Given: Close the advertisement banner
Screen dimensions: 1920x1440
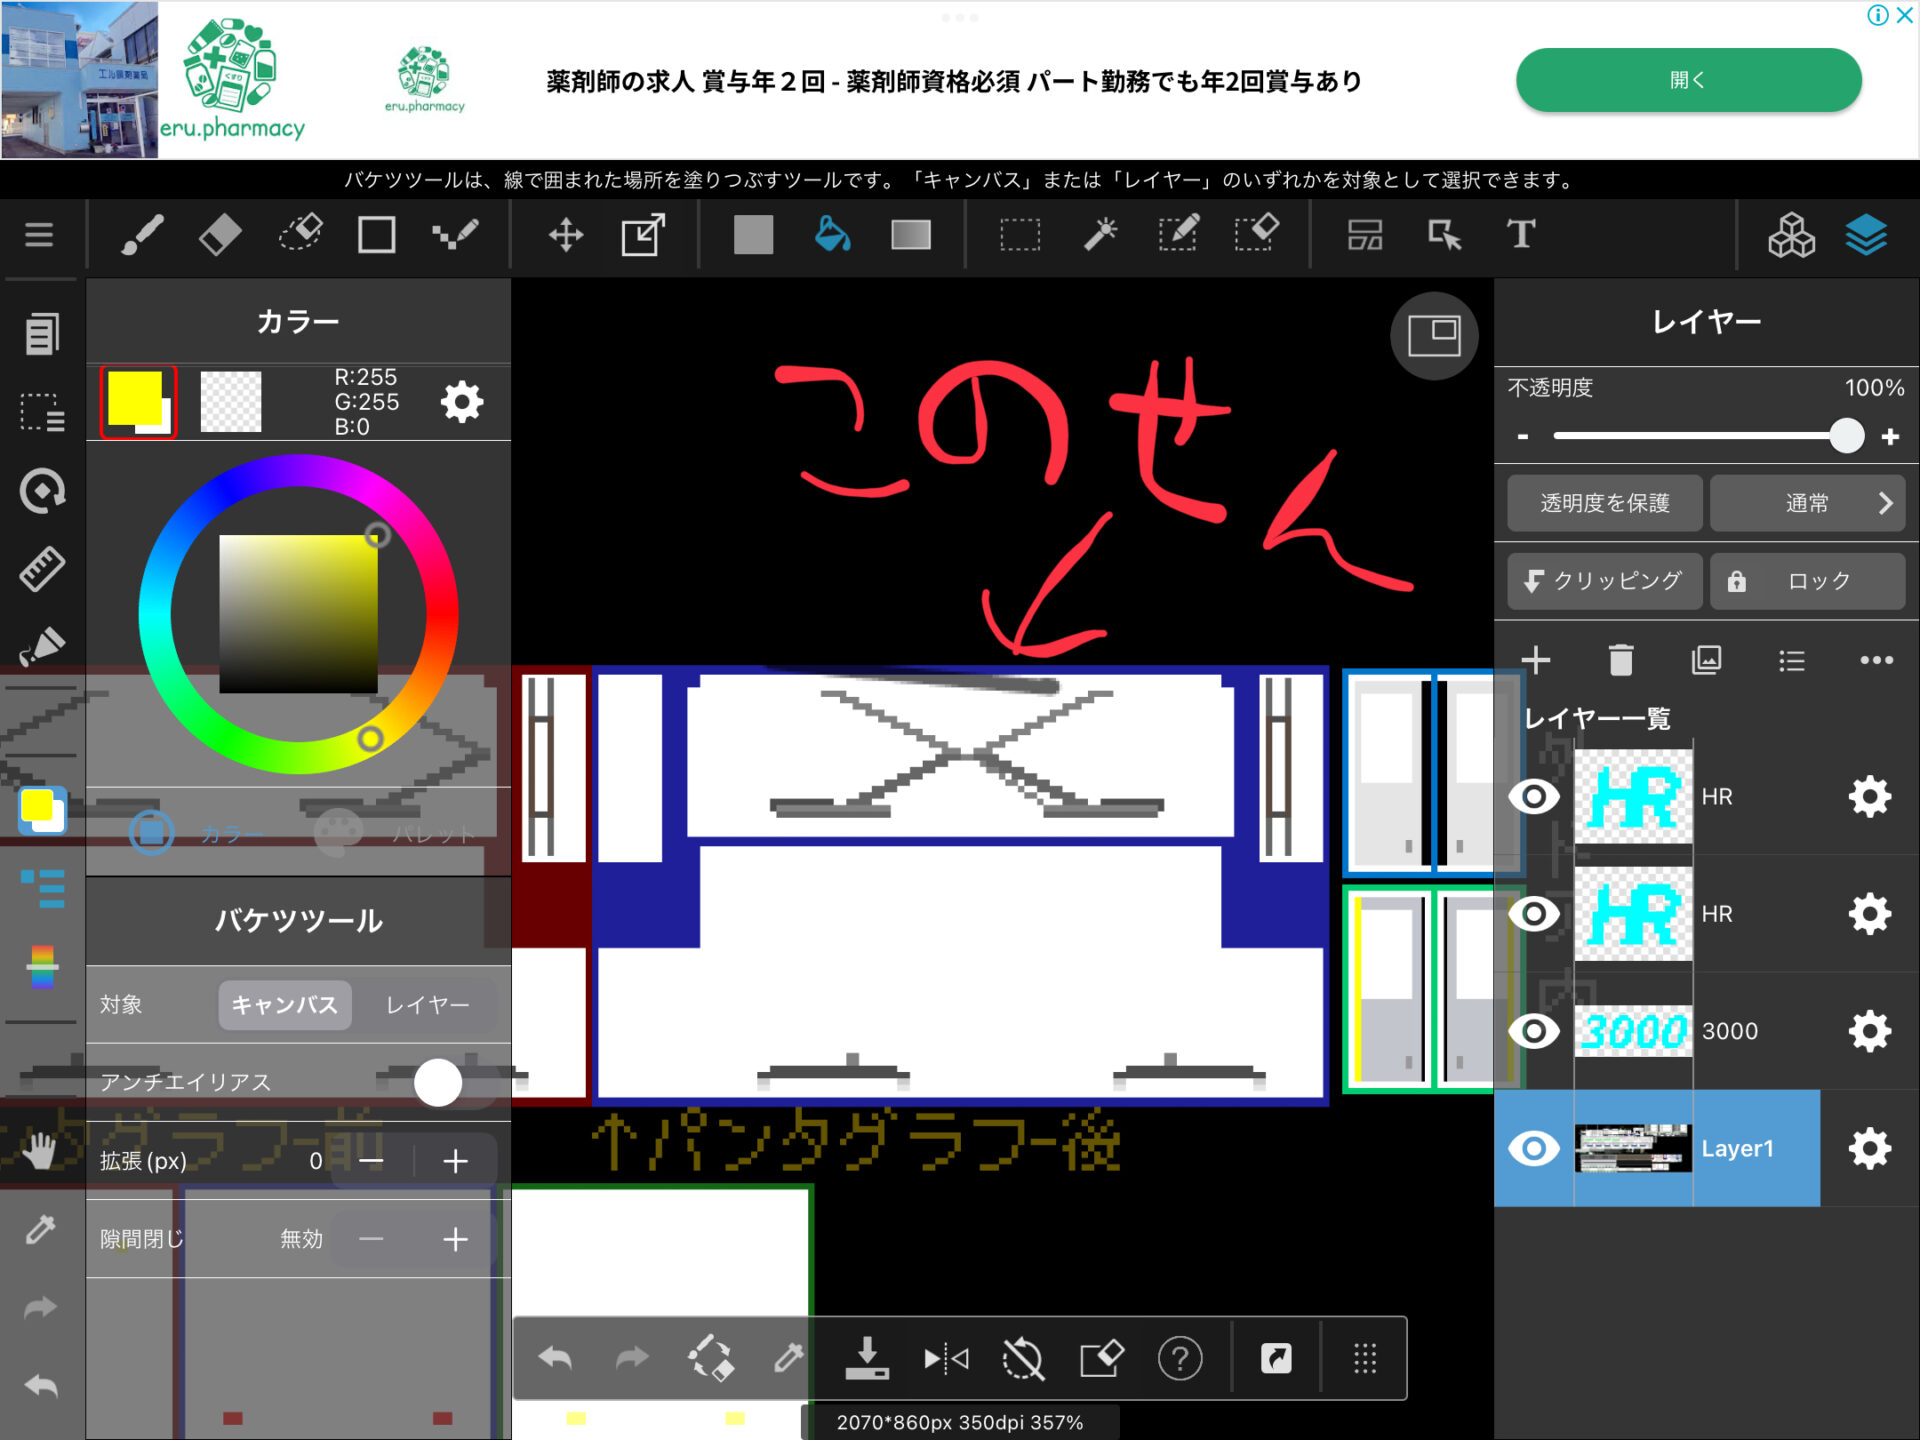Looking at the screenshot, I should click(x=1904, y=15).
